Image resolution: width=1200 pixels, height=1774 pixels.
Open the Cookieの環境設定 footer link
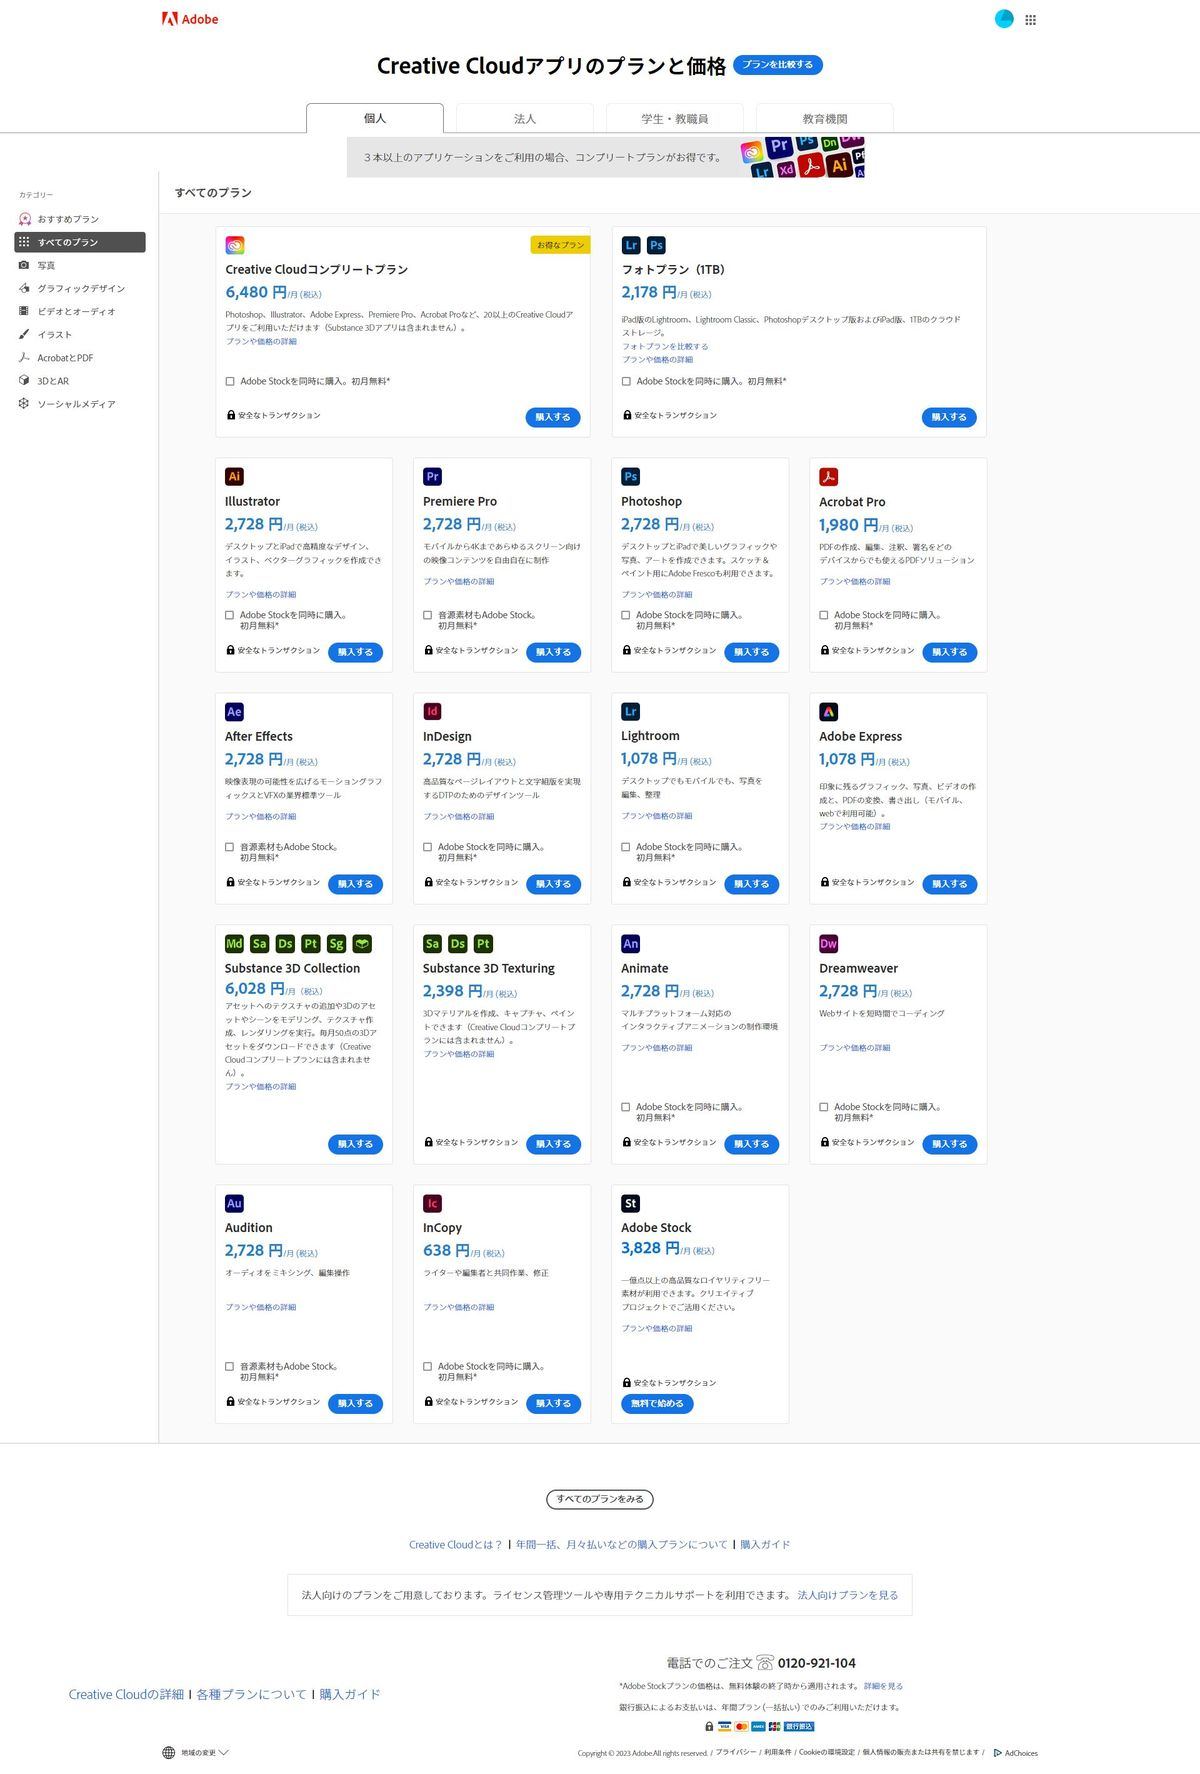tap(827, 1753)
